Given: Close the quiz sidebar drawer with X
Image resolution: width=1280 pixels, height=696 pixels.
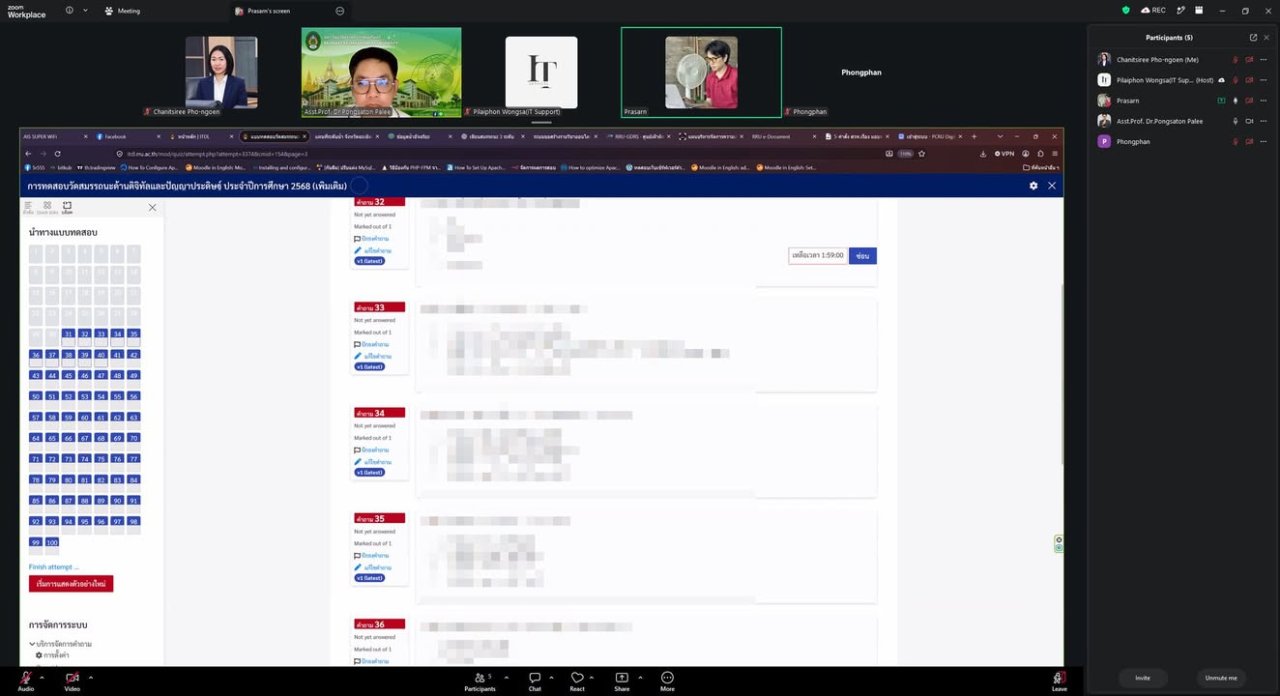Looking at the screenshot, I should click(152, 207).
